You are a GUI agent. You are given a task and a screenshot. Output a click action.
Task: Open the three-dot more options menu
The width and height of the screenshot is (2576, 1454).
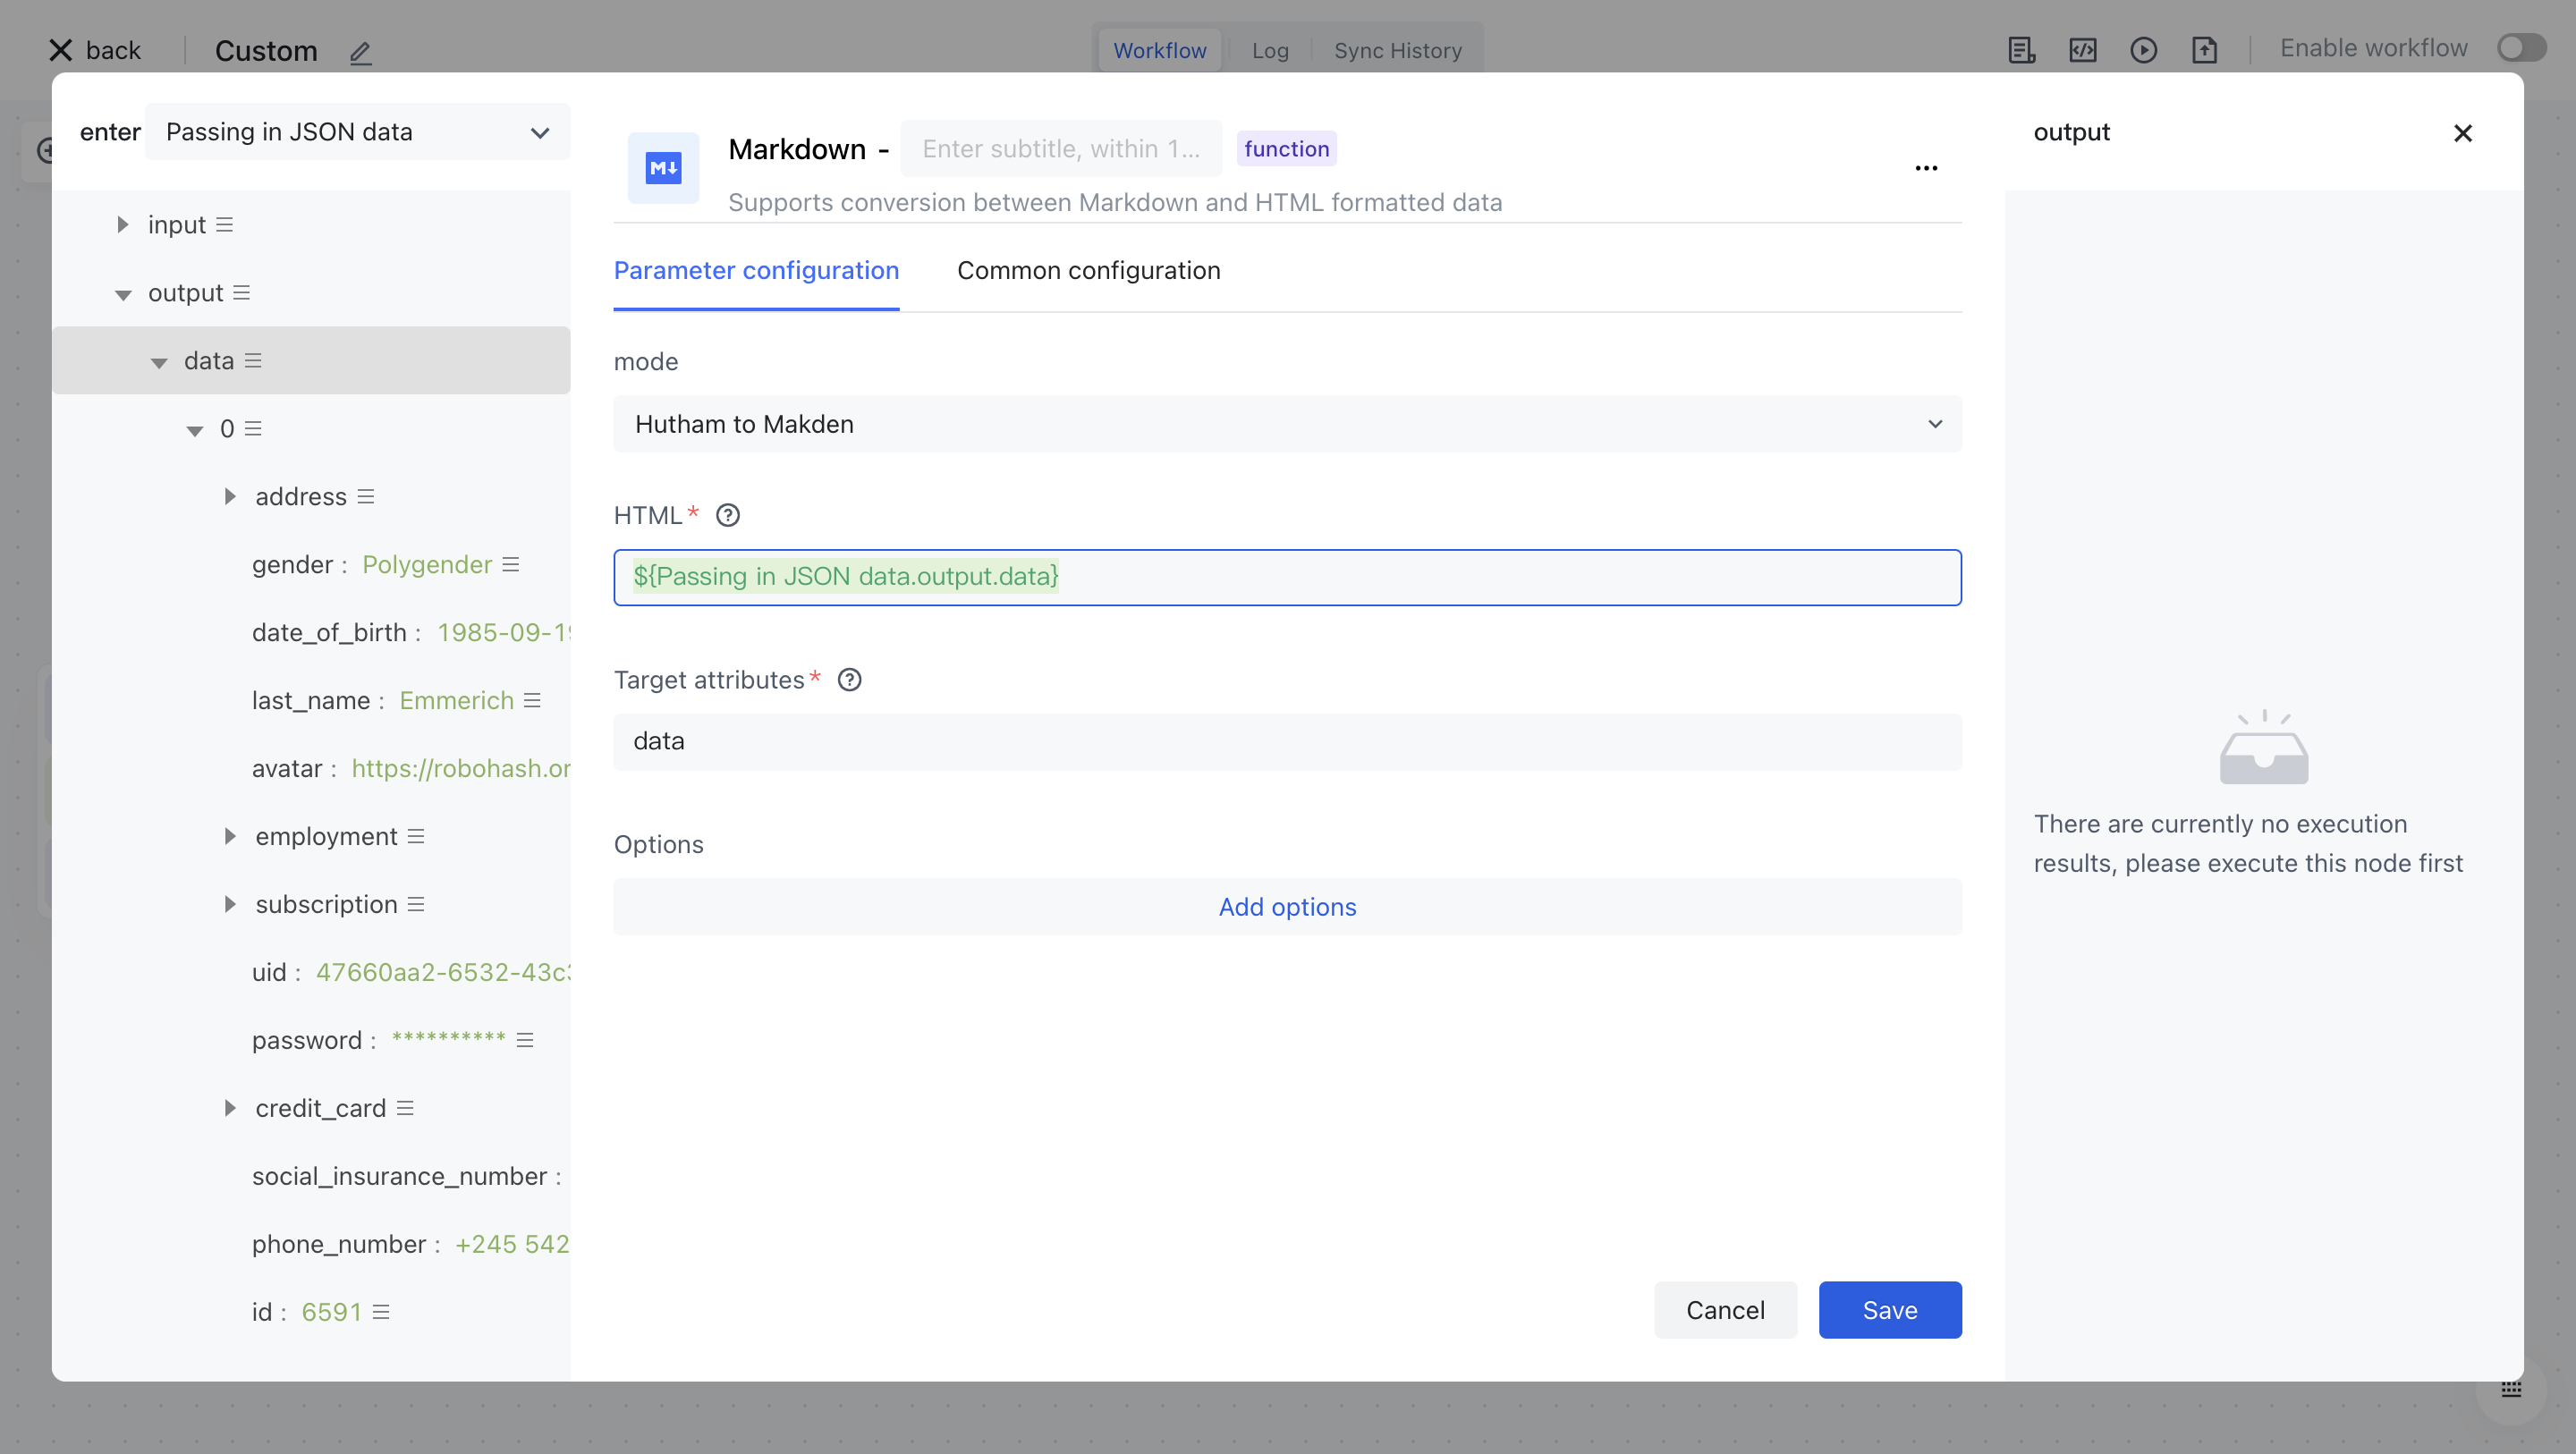[1926, 168]
